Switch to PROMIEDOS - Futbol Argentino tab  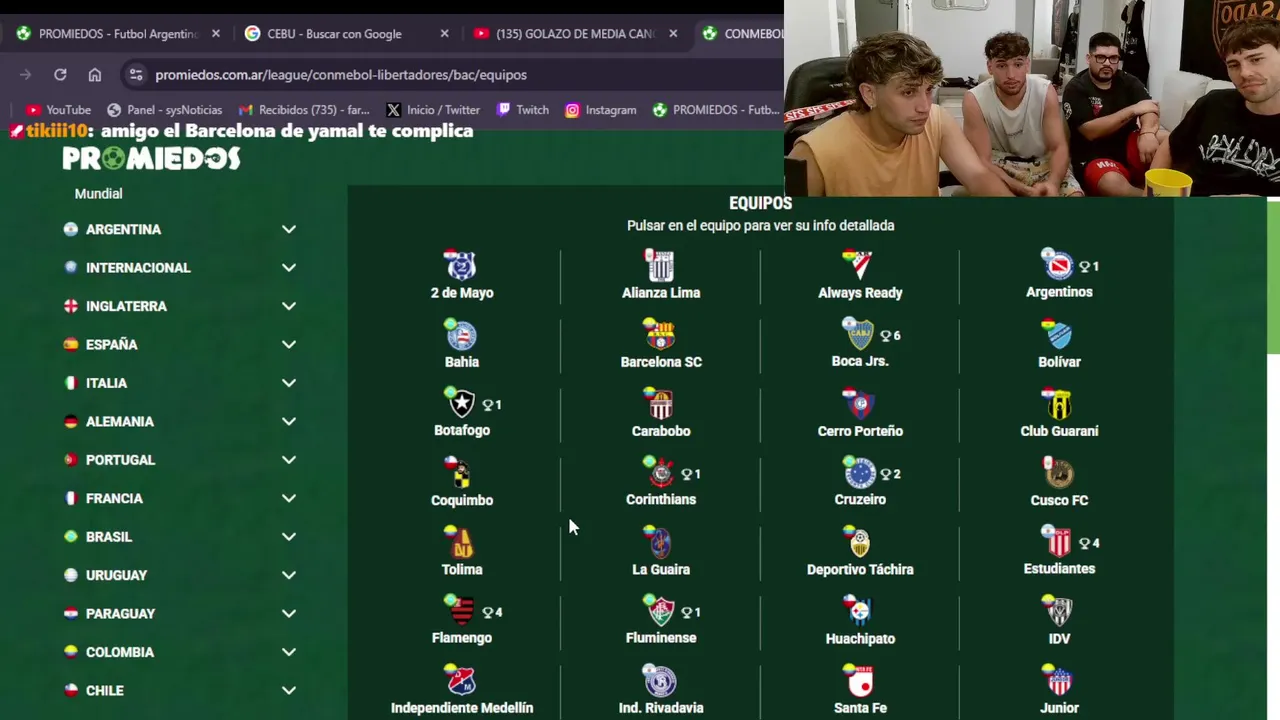click(x=117, y=33)
